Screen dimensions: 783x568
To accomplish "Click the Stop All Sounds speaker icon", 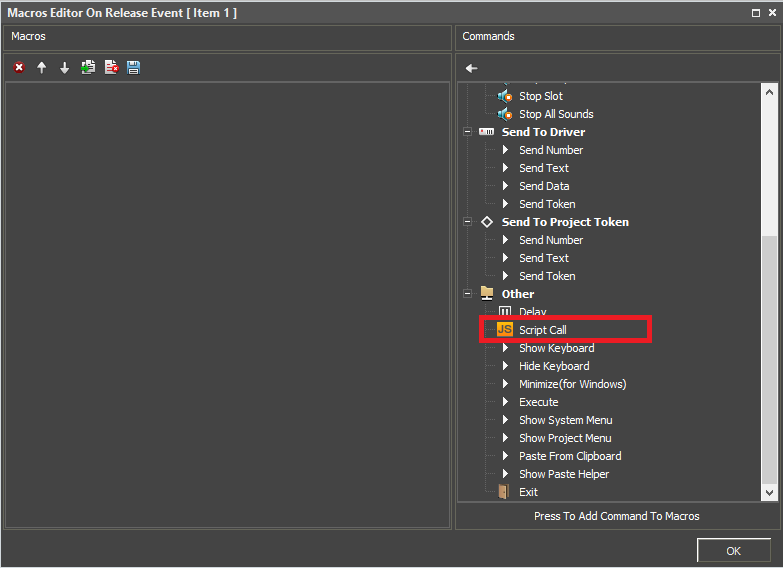I will [505, 114].
